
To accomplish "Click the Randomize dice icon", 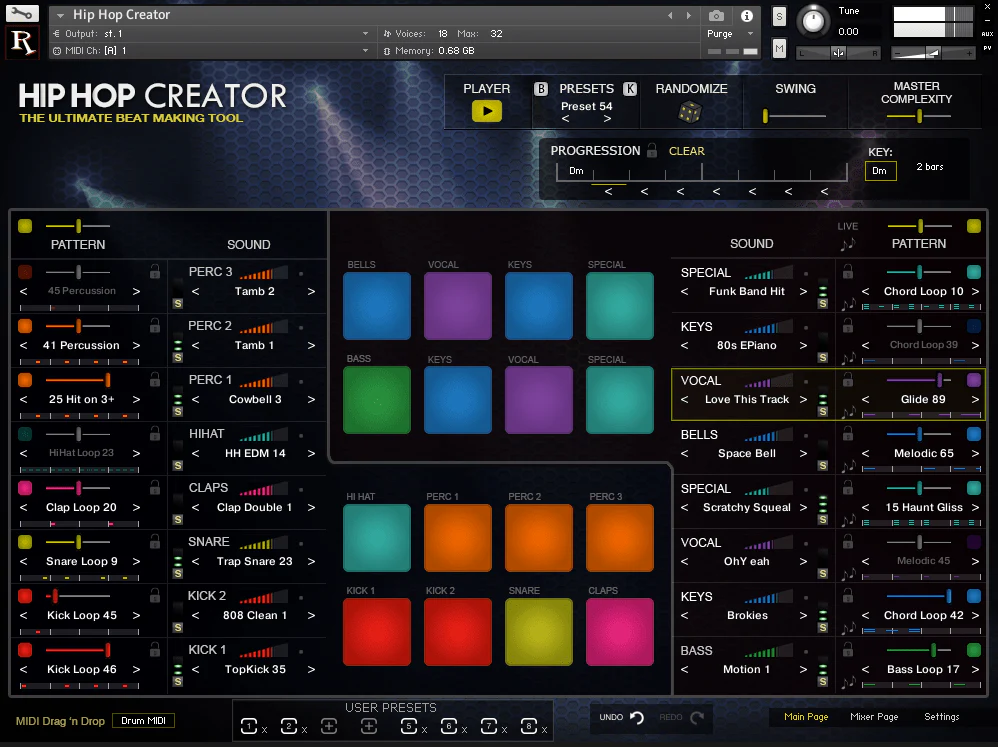I will click(690, 112).
